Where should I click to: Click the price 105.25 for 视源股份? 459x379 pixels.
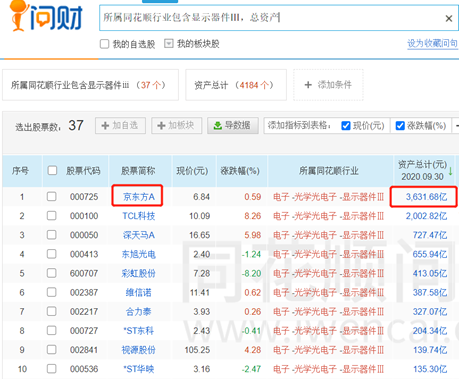pyautogui.click(x=197, y=350)
